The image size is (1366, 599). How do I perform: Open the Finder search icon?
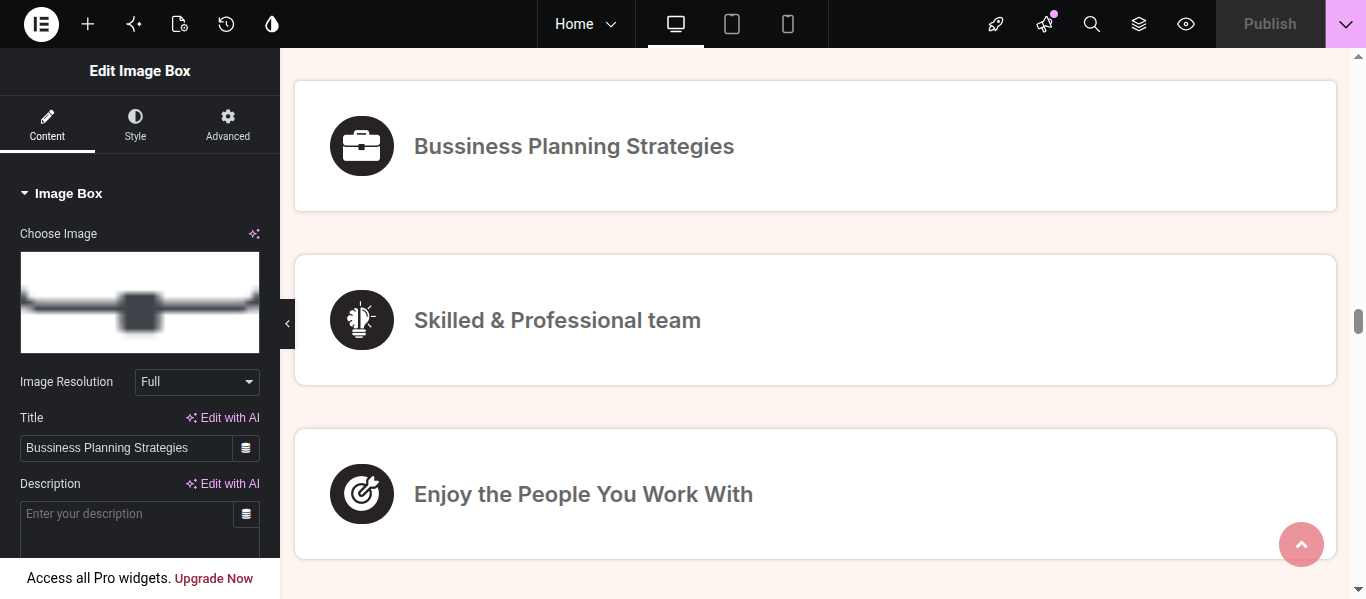1092,24
